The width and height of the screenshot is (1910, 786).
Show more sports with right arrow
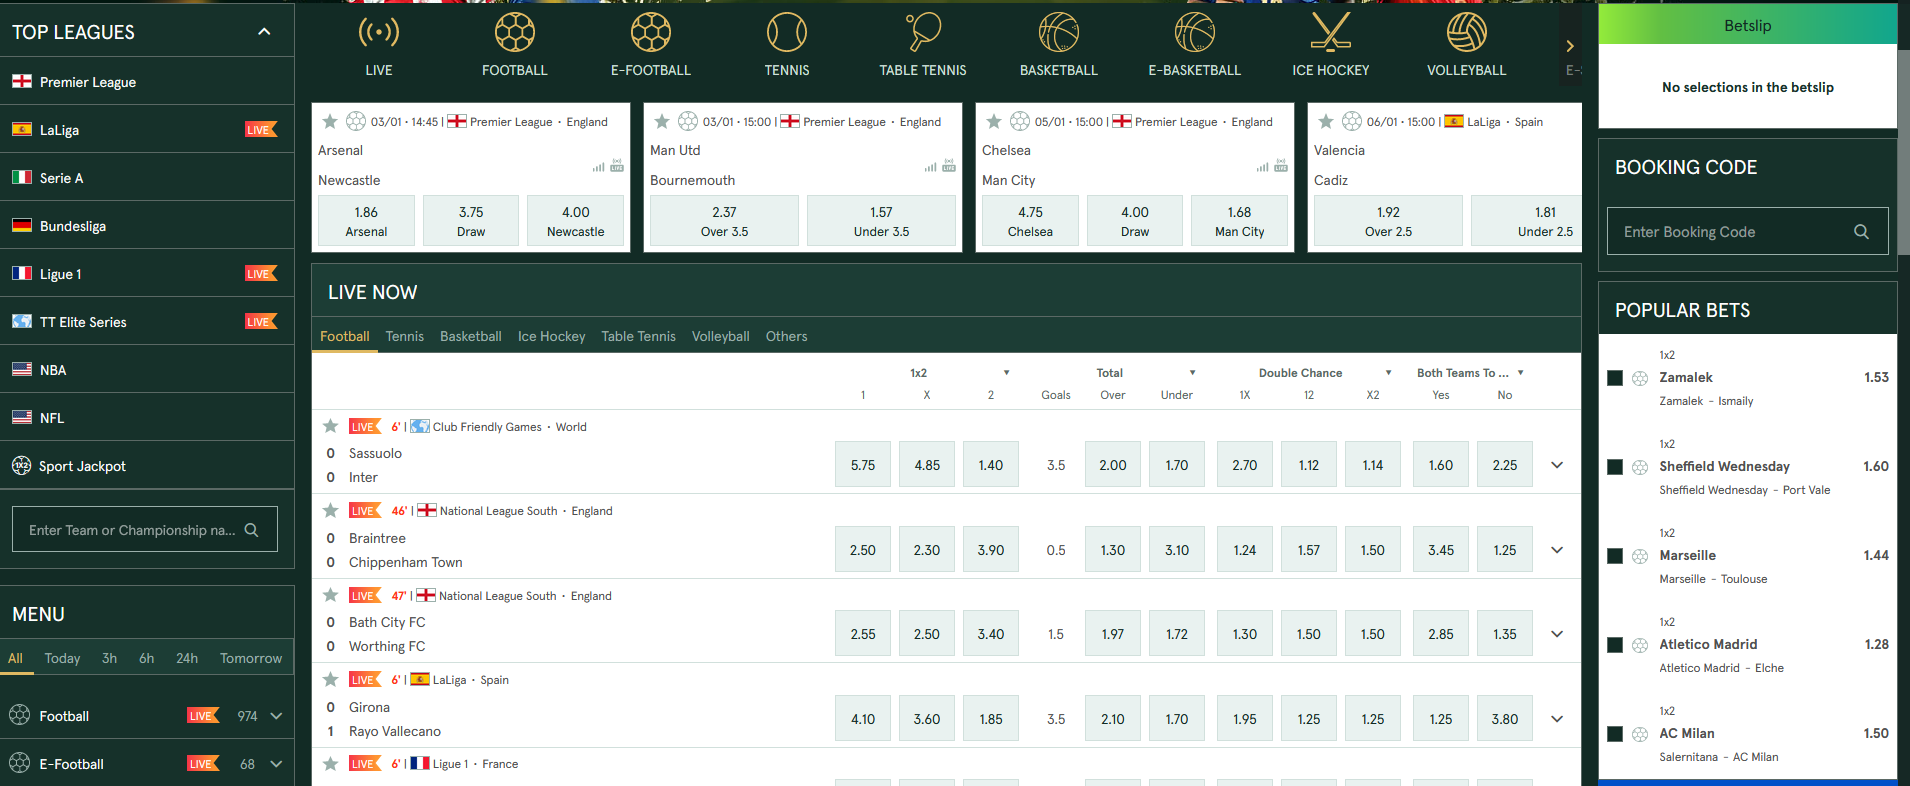(1570, 46)
